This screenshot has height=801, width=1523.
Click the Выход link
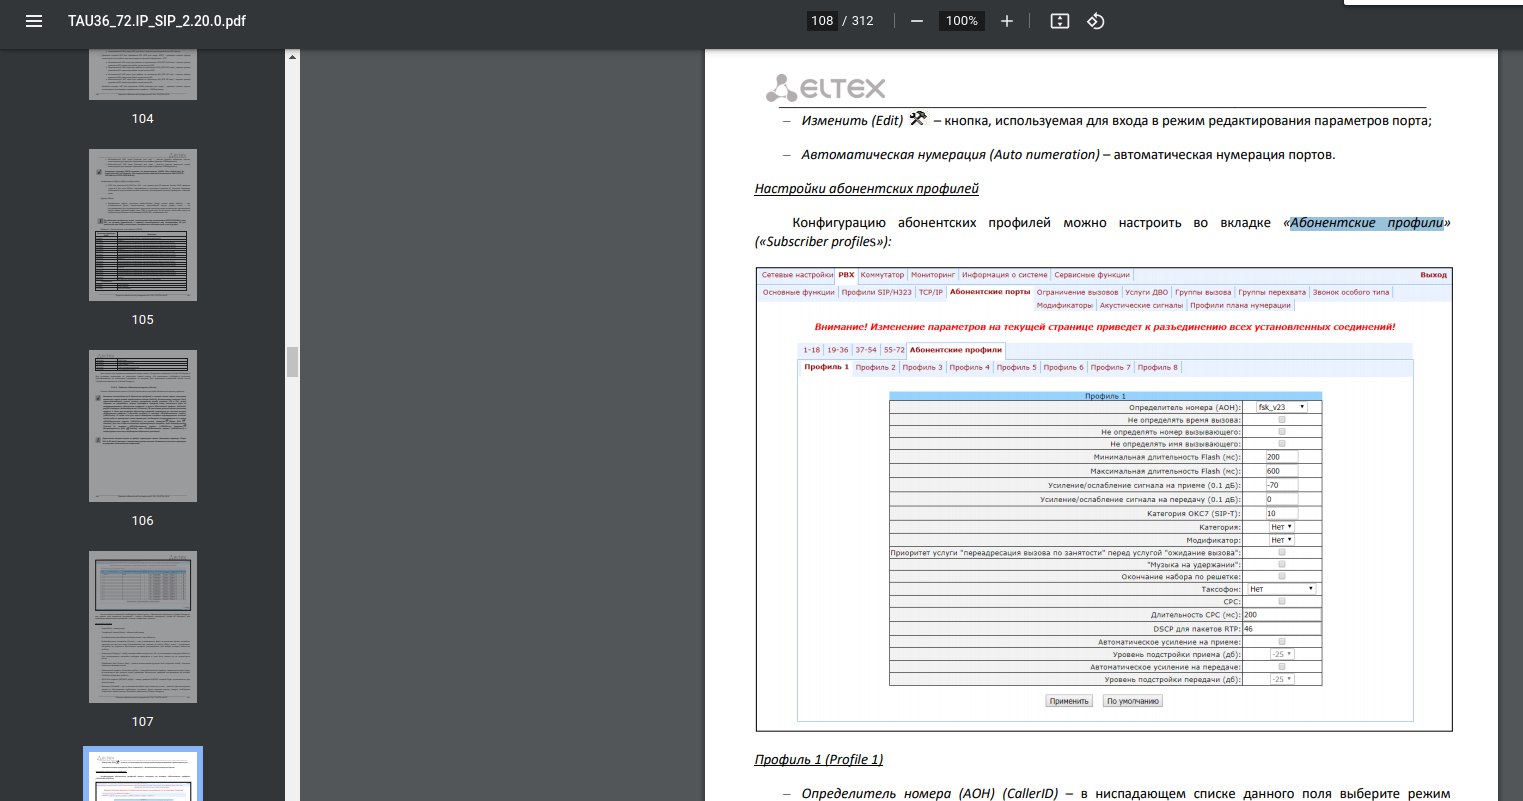point(1433,275)
